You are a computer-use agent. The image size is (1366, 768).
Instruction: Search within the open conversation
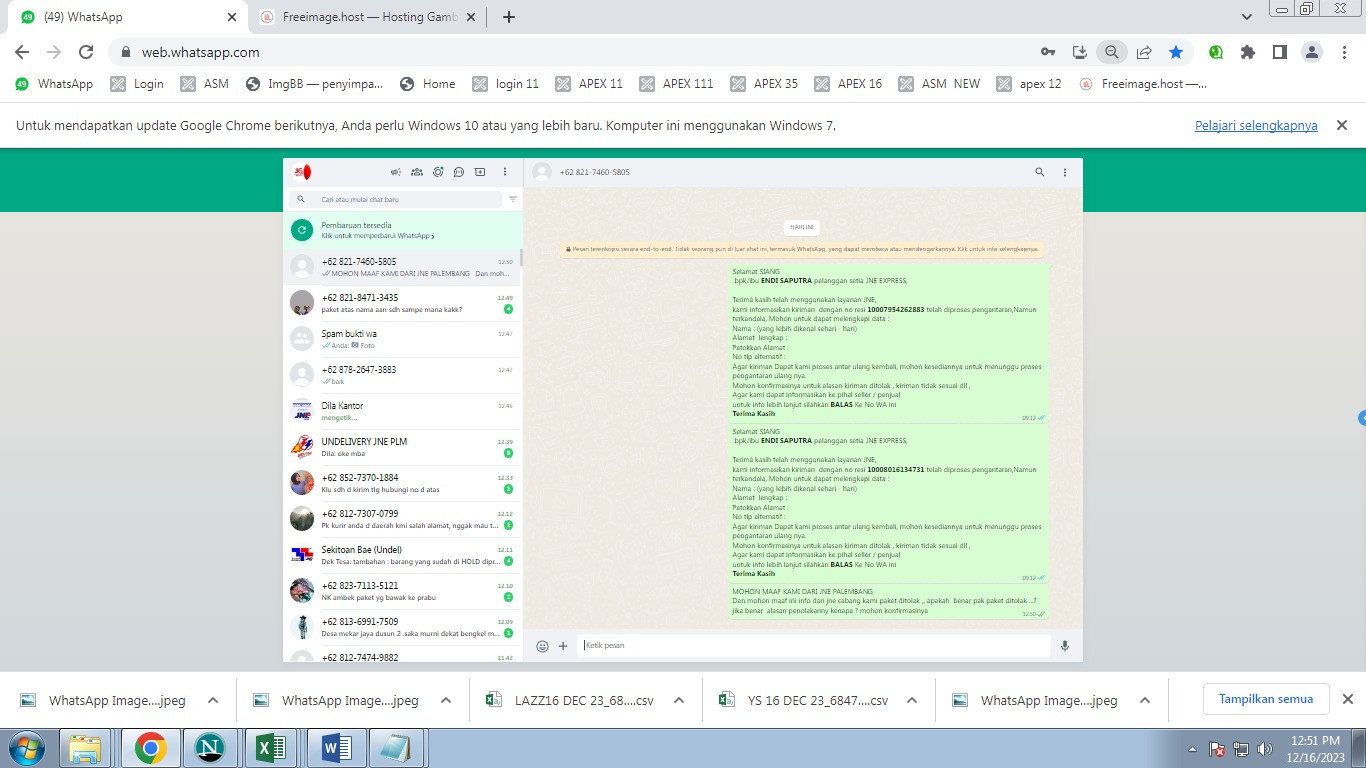[1040, 172]
